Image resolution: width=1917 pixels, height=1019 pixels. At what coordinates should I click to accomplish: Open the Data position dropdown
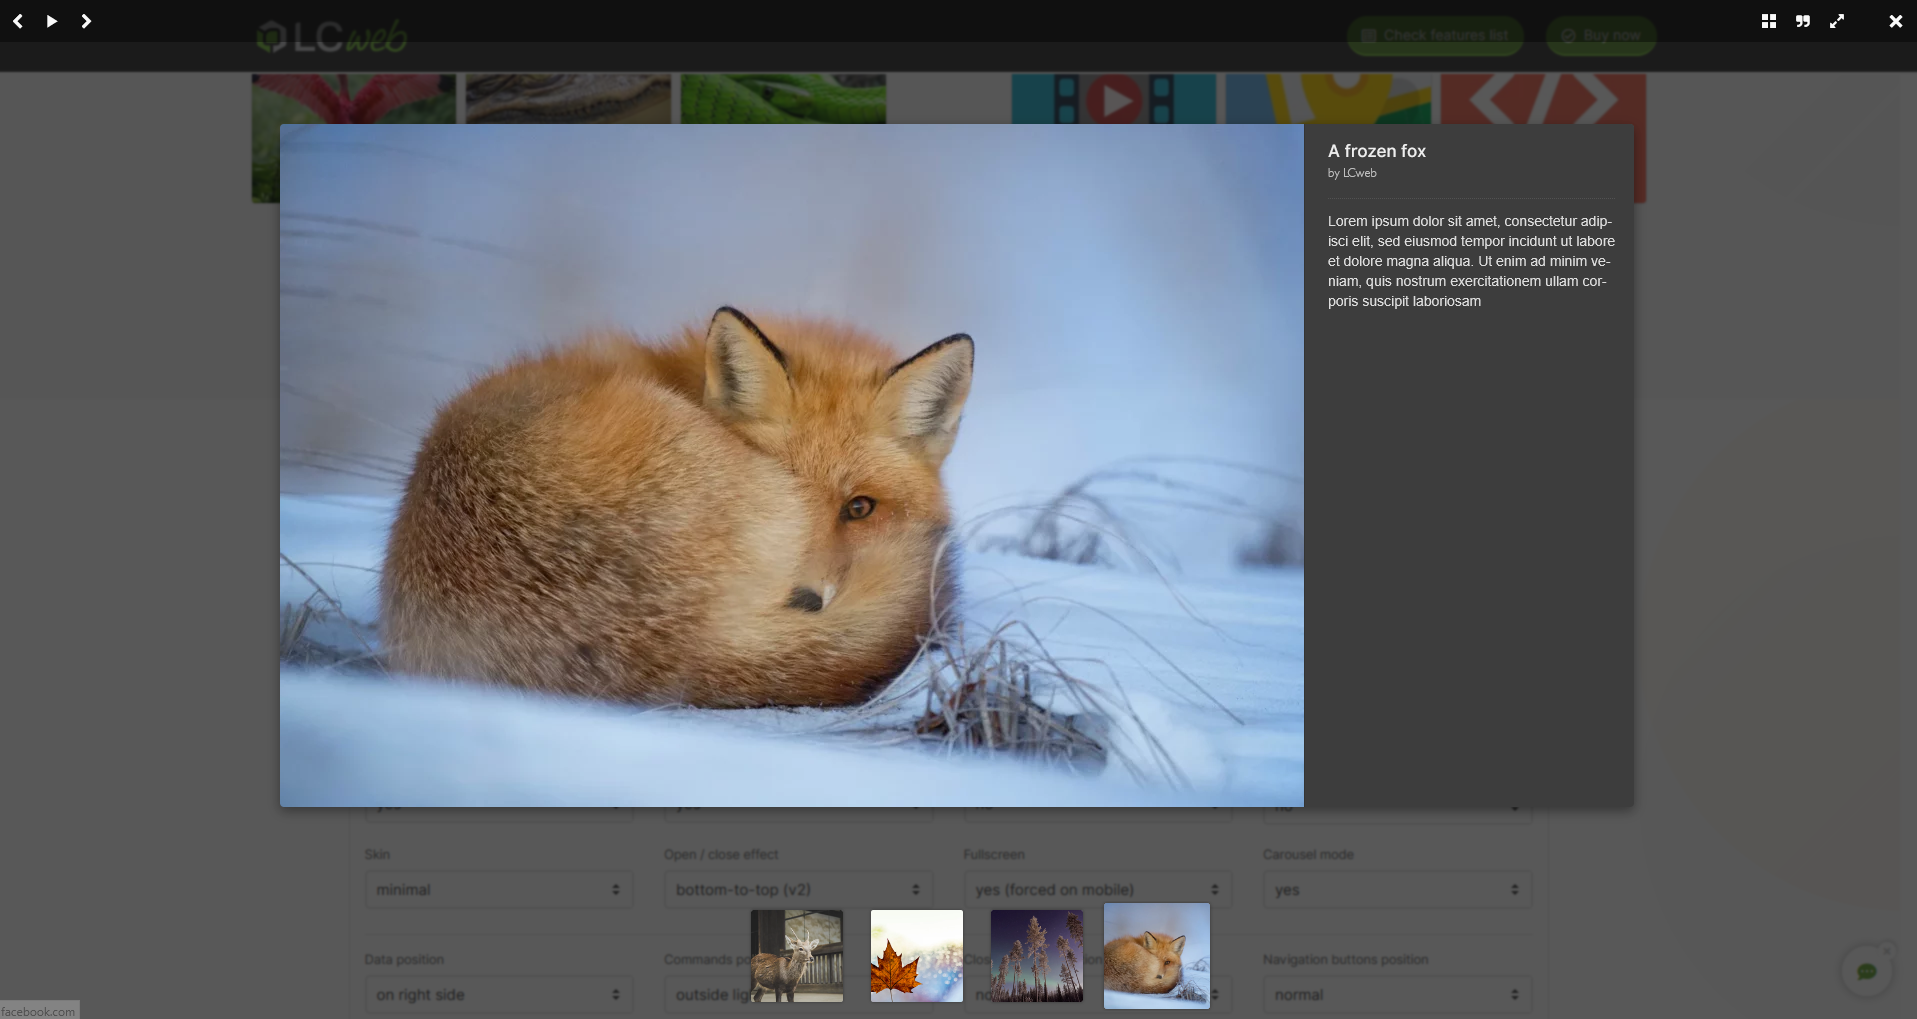coord(499,994)
